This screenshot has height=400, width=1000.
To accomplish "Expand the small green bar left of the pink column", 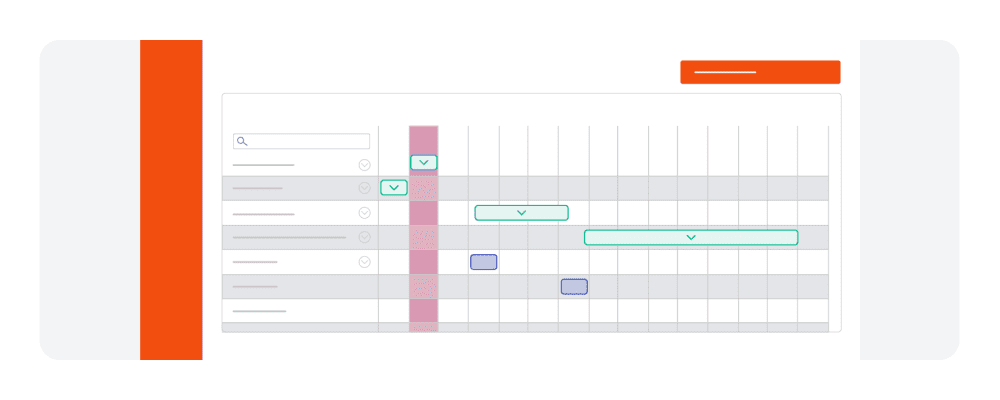I will [x=394, y=187].
